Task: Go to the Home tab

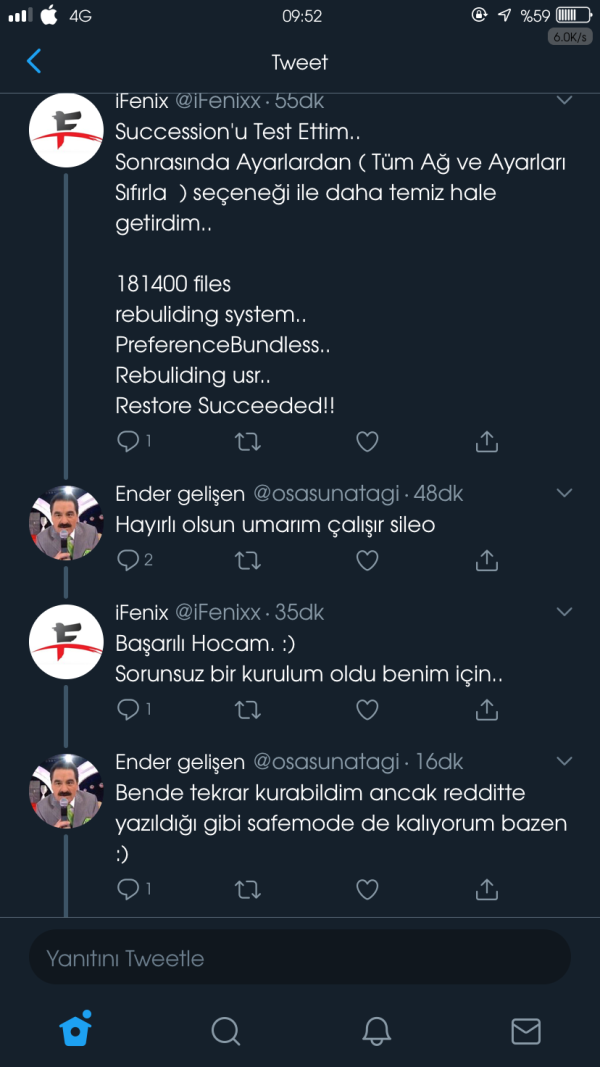Action: 76,1030
